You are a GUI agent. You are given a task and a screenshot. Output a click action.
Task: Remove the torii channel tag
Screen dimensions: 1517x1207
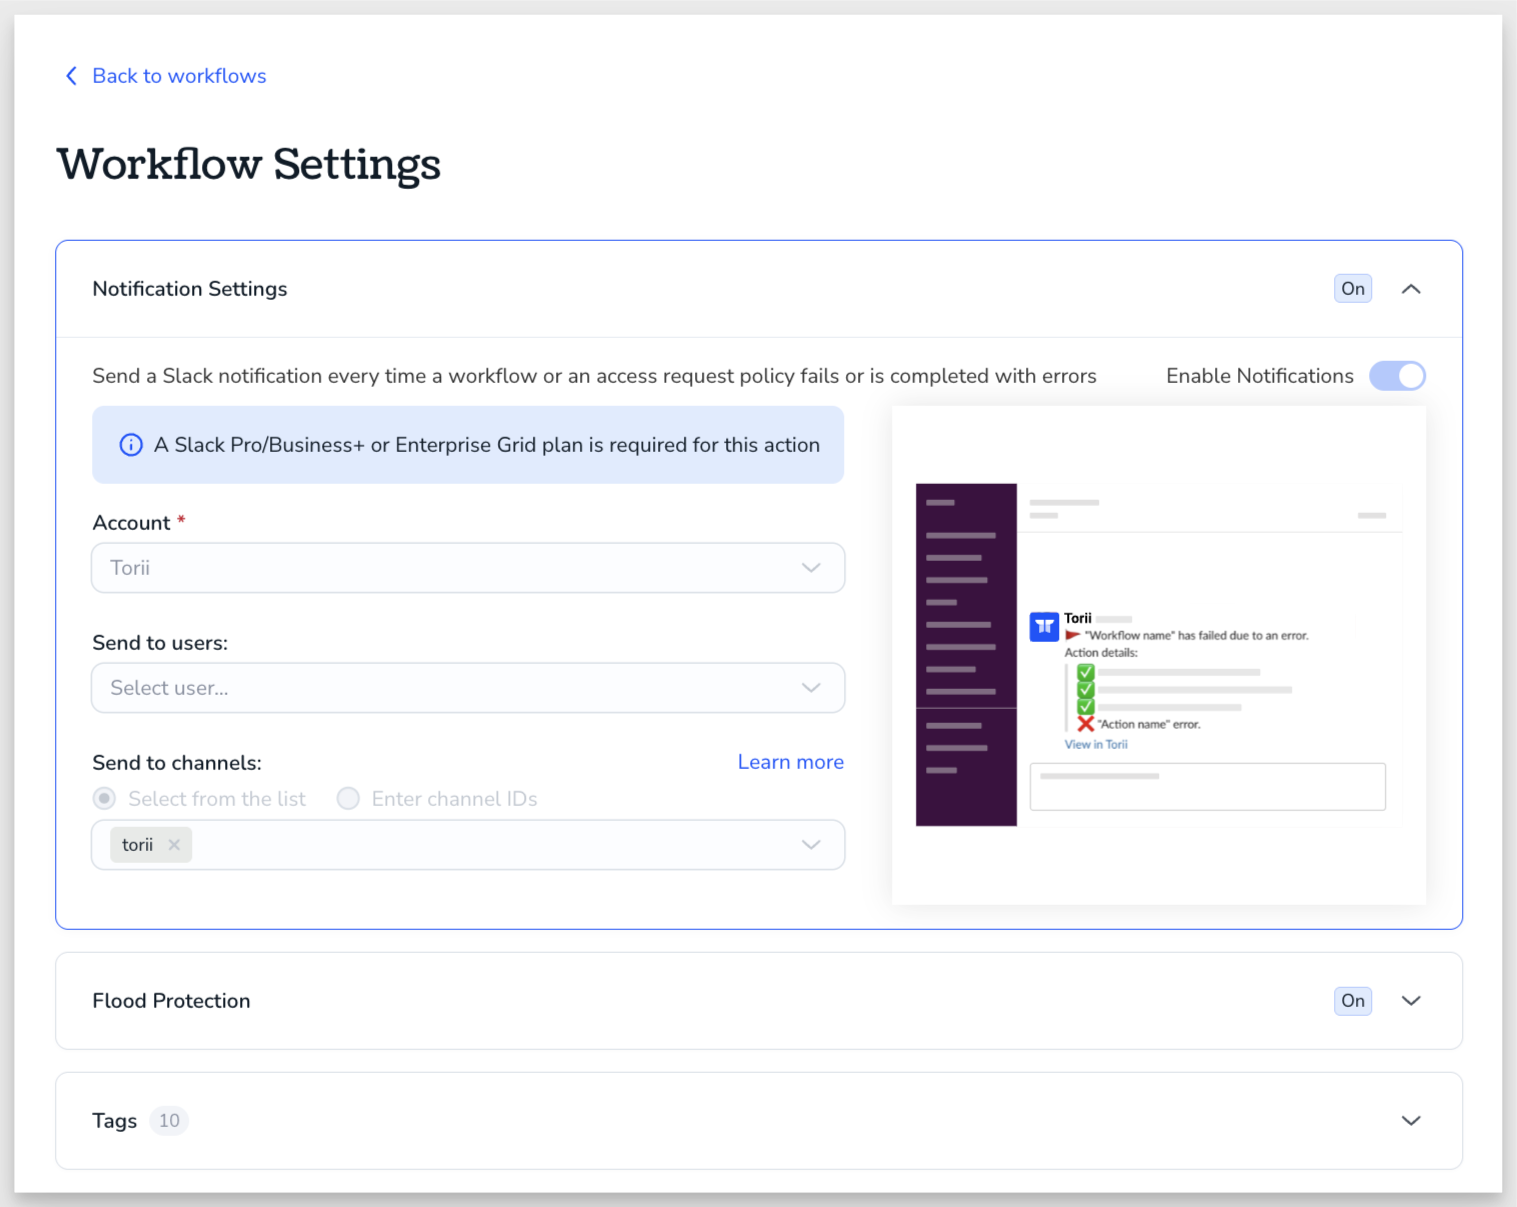[x=174, y=845]
